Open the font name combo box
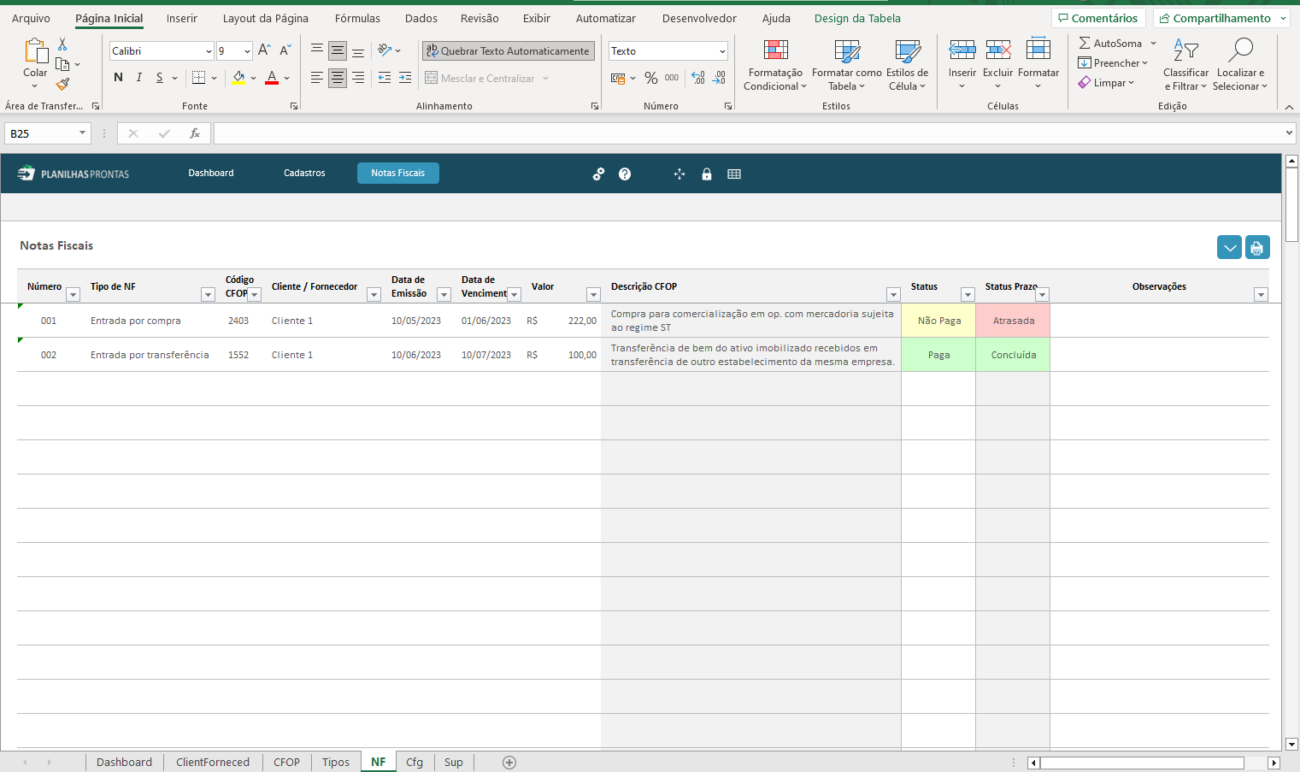Image resolution: width=1300 pixels, height=772 pixels. tap(160, 50)
